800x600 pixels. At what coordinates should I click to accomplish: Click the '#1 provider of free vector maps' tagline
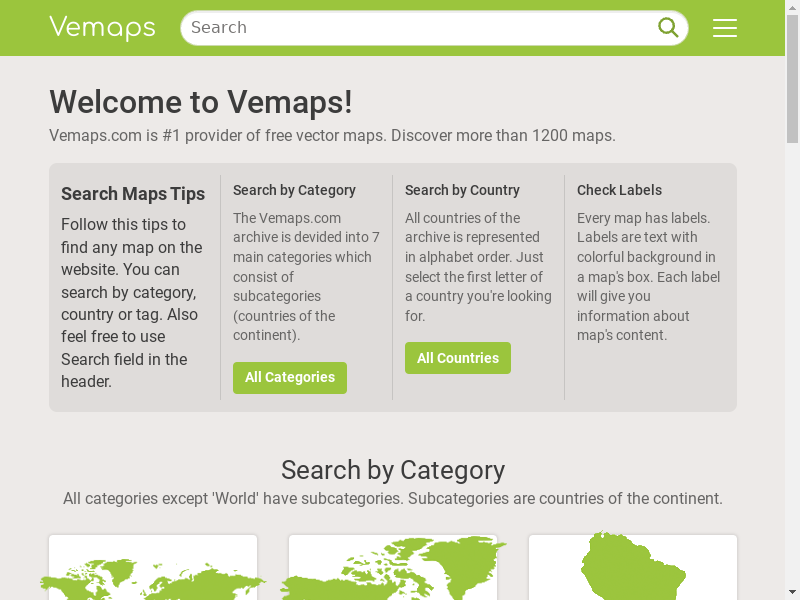332,136
